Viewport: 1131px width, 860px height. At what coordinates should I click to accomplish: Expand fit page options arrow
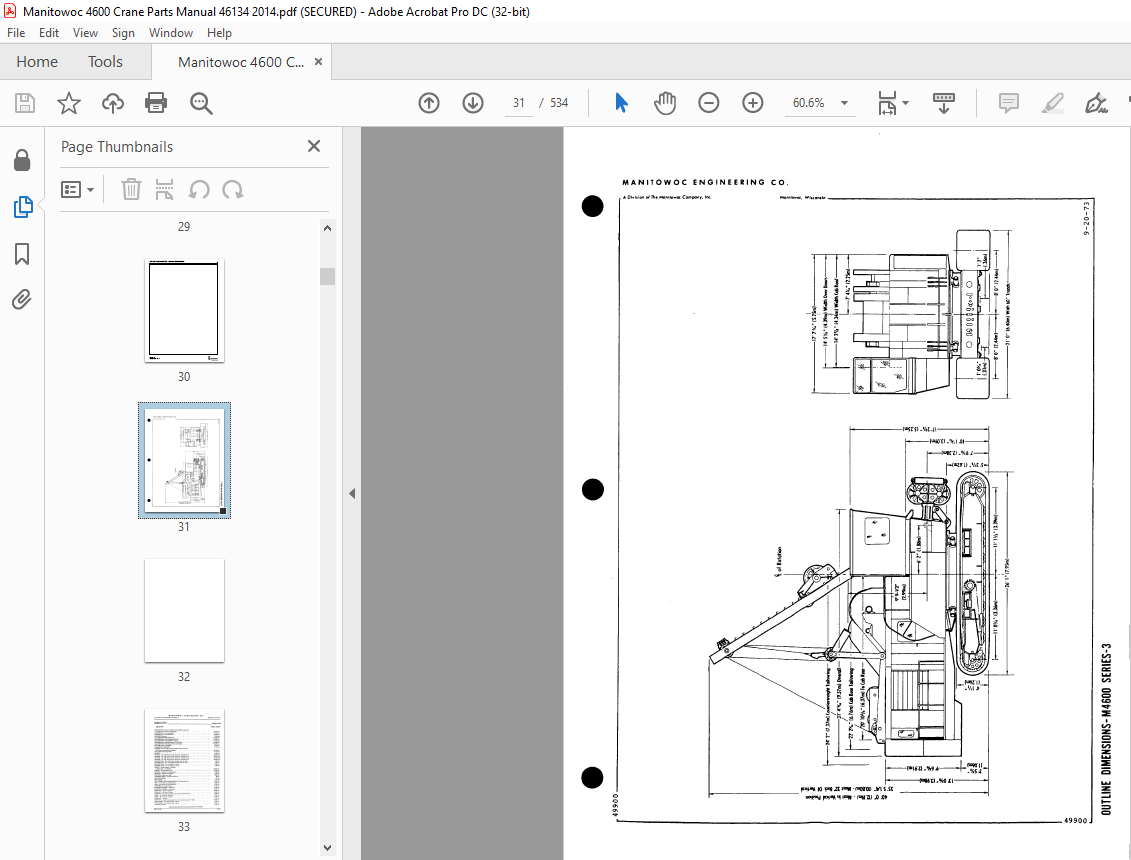[906, 103]
